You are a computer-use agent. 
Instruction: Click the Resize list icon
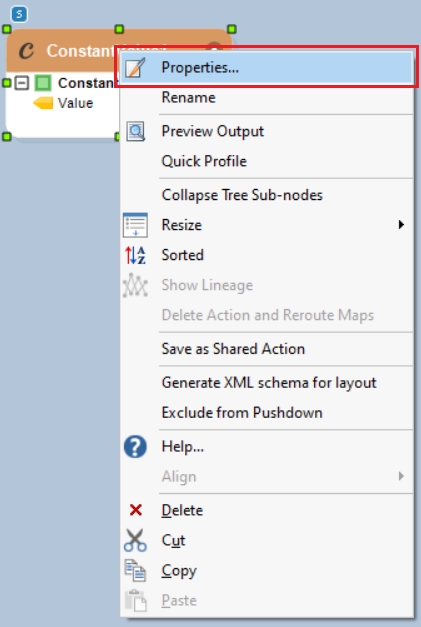pyautogui.click(x=135, y=225)
